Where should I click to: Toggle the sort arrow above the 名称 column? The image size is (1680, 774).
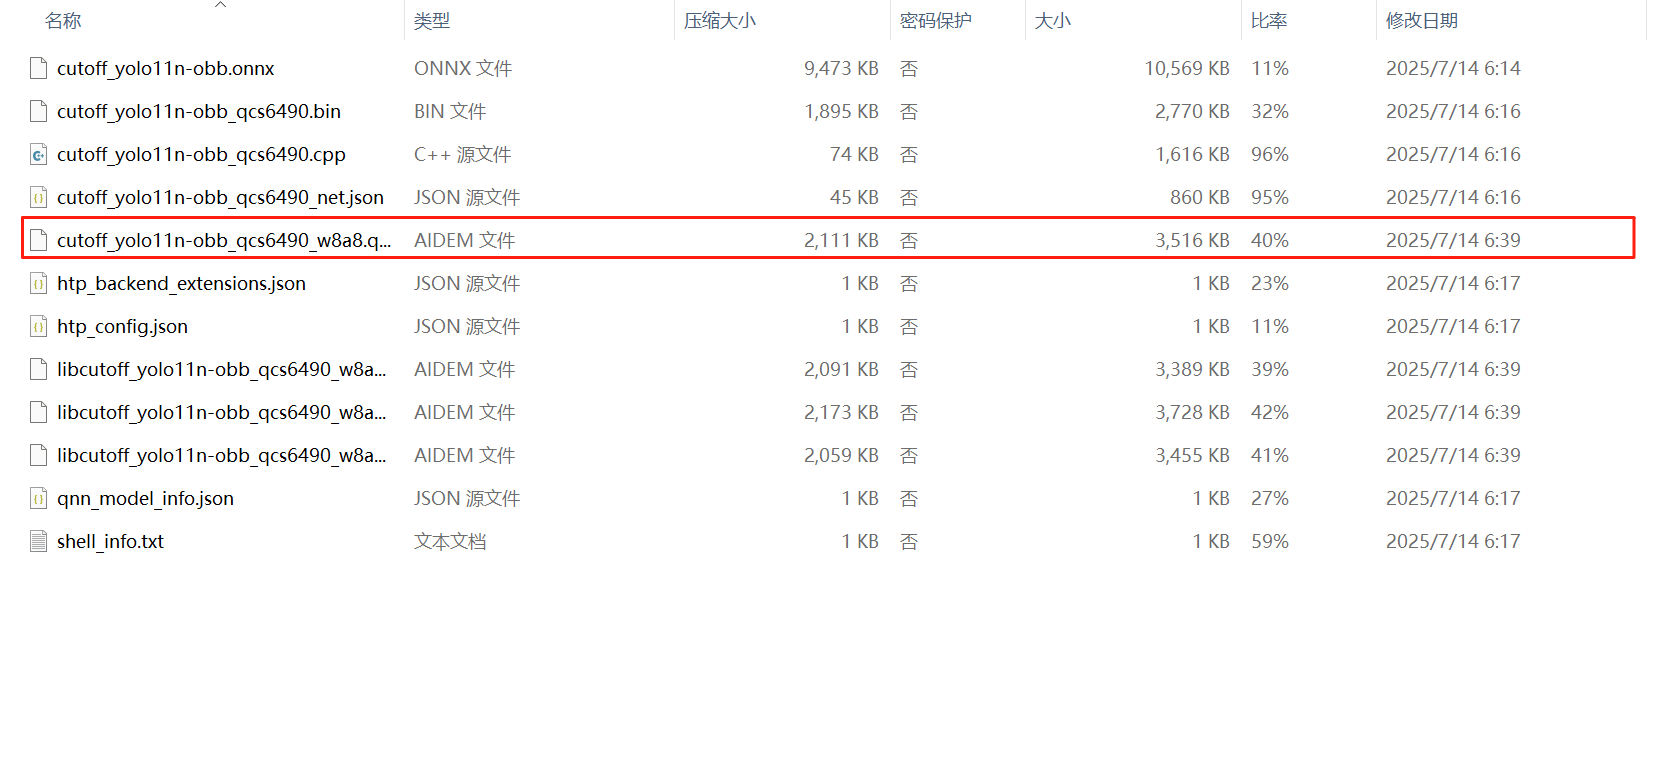(x=221, y=5)
